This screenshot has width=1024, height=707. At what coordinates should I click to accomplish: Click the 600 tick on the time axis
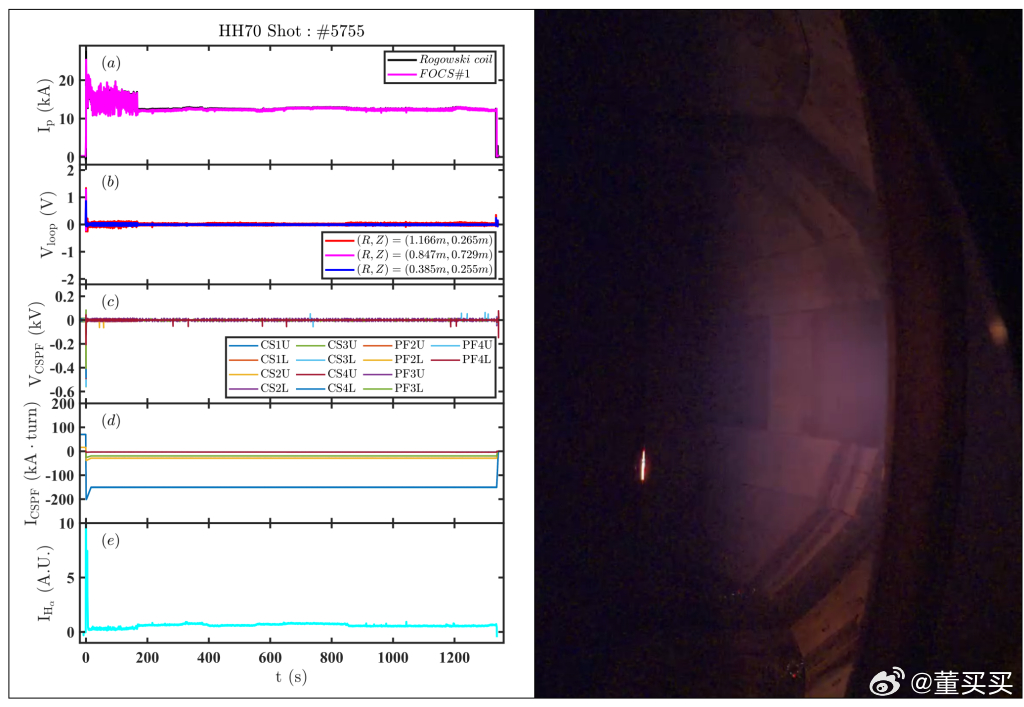[270, 658]
